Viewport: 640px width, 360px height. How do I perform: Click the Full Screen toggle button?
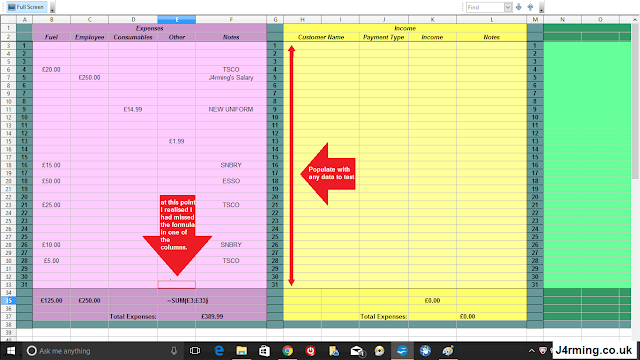click(x=27, y=7)
